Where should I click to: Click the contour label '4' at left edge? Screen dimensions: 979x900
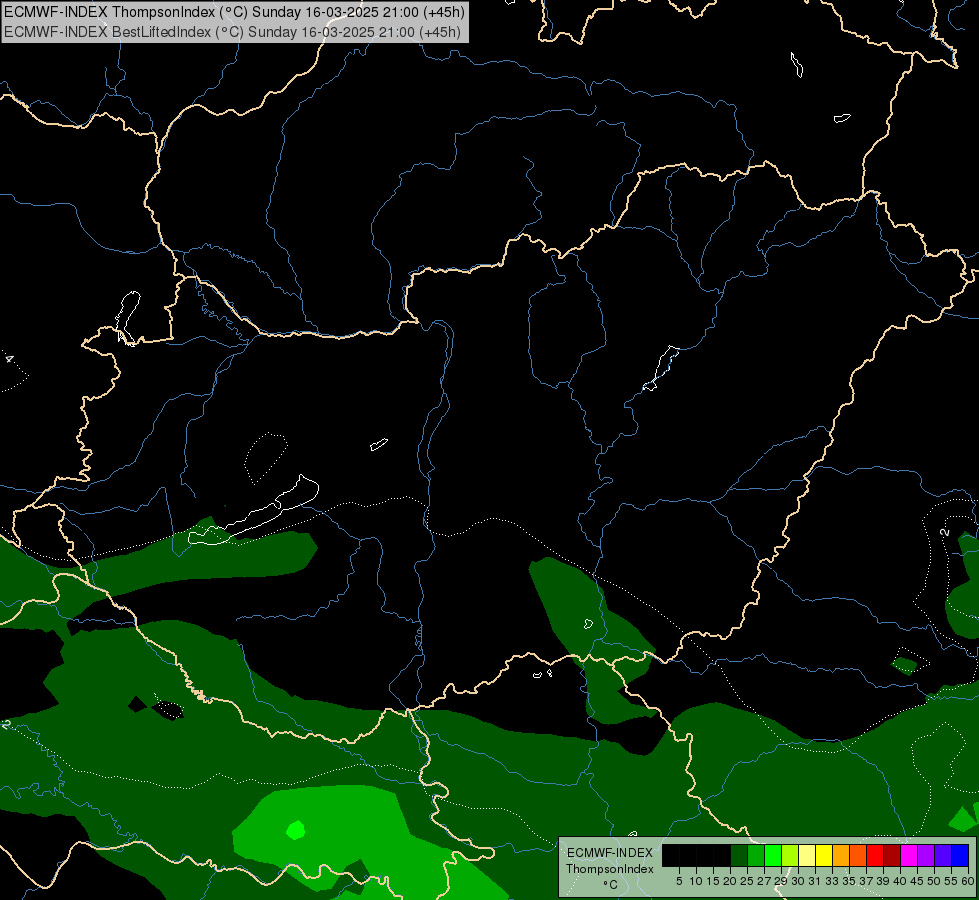click(9, 359)
